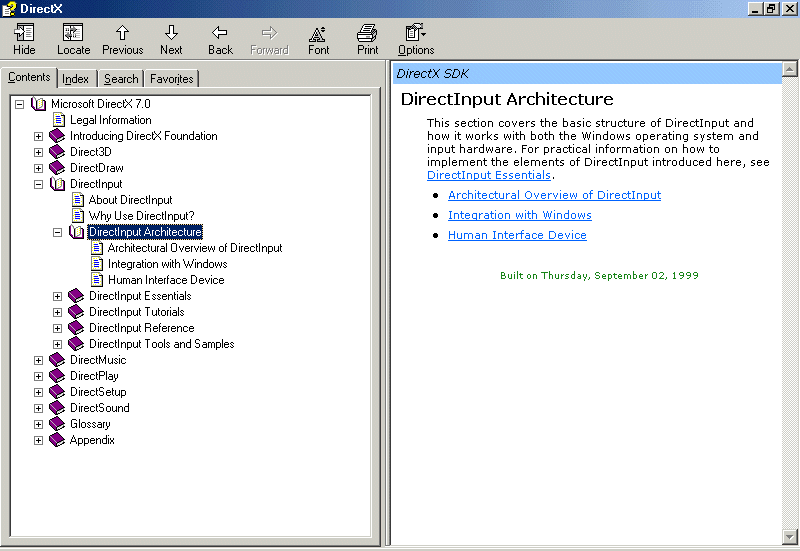Click the Hide toolbar icon
The image size is (800, 551).
point(24,33)
